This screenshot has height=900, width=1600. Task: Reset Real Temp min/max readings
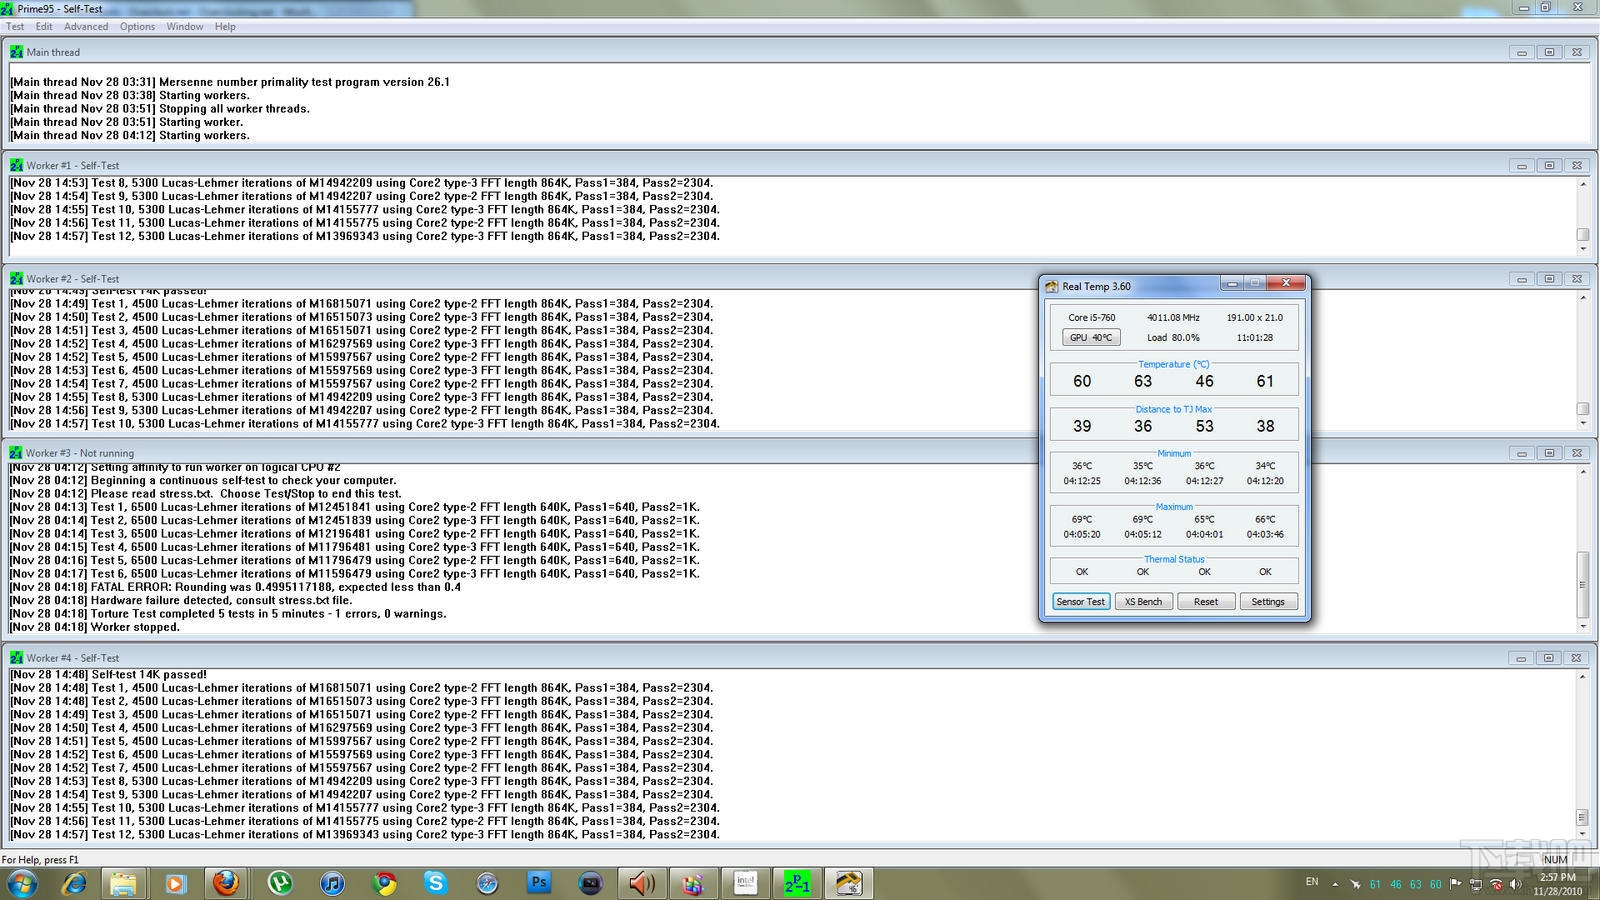point(1206,601)
